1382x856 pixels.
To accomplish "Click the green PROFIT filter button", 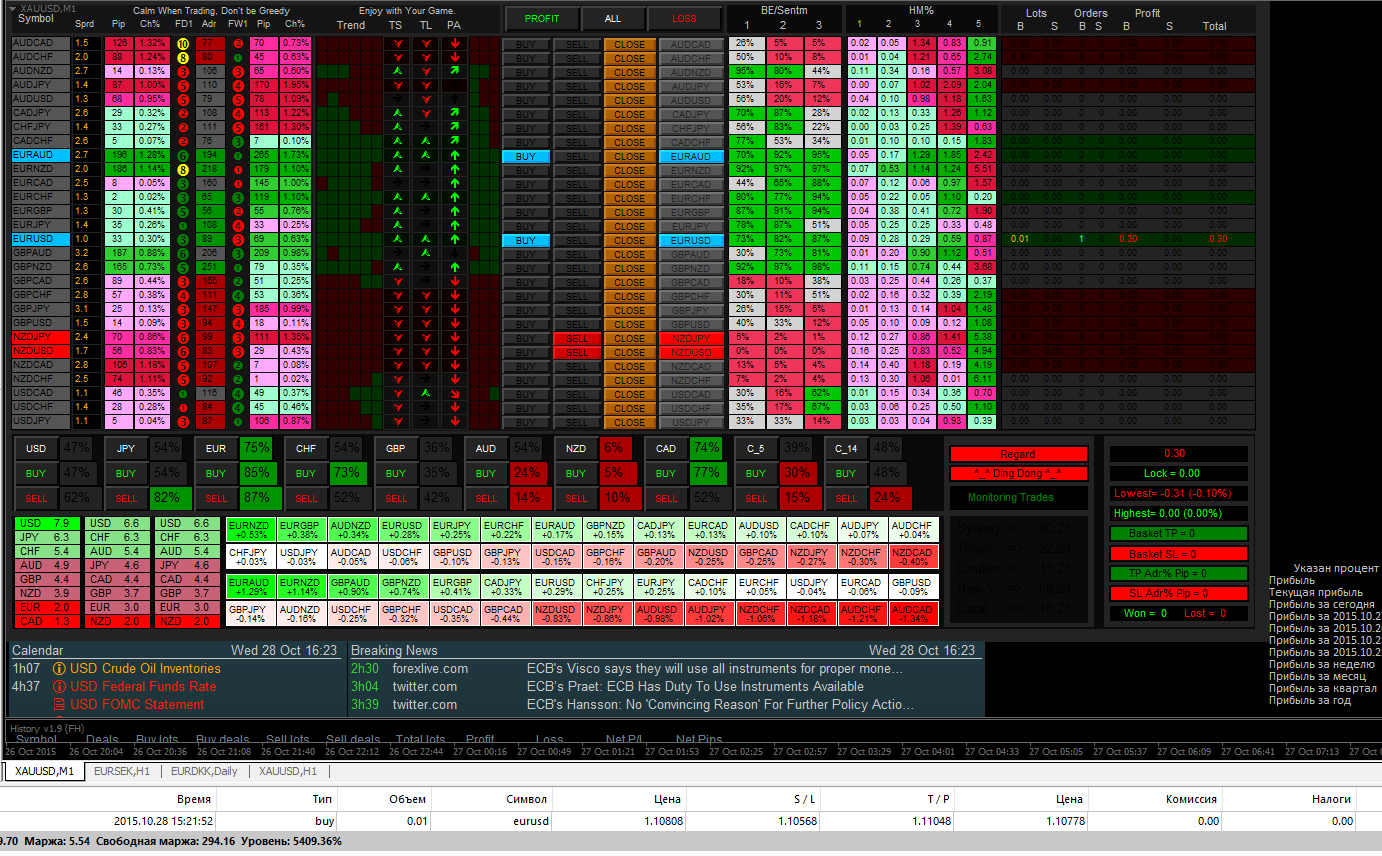I will point(542,18).
